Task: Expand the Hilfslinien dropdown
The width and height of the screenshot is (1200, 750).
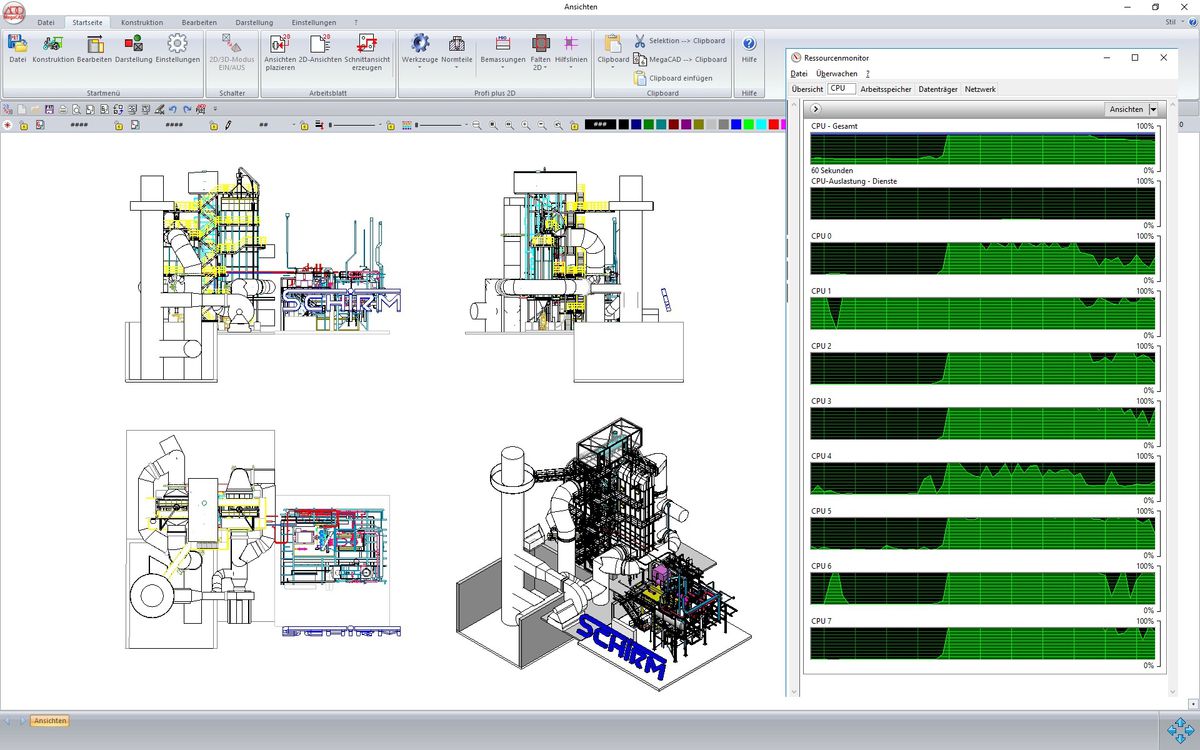Action: point(571,52)
